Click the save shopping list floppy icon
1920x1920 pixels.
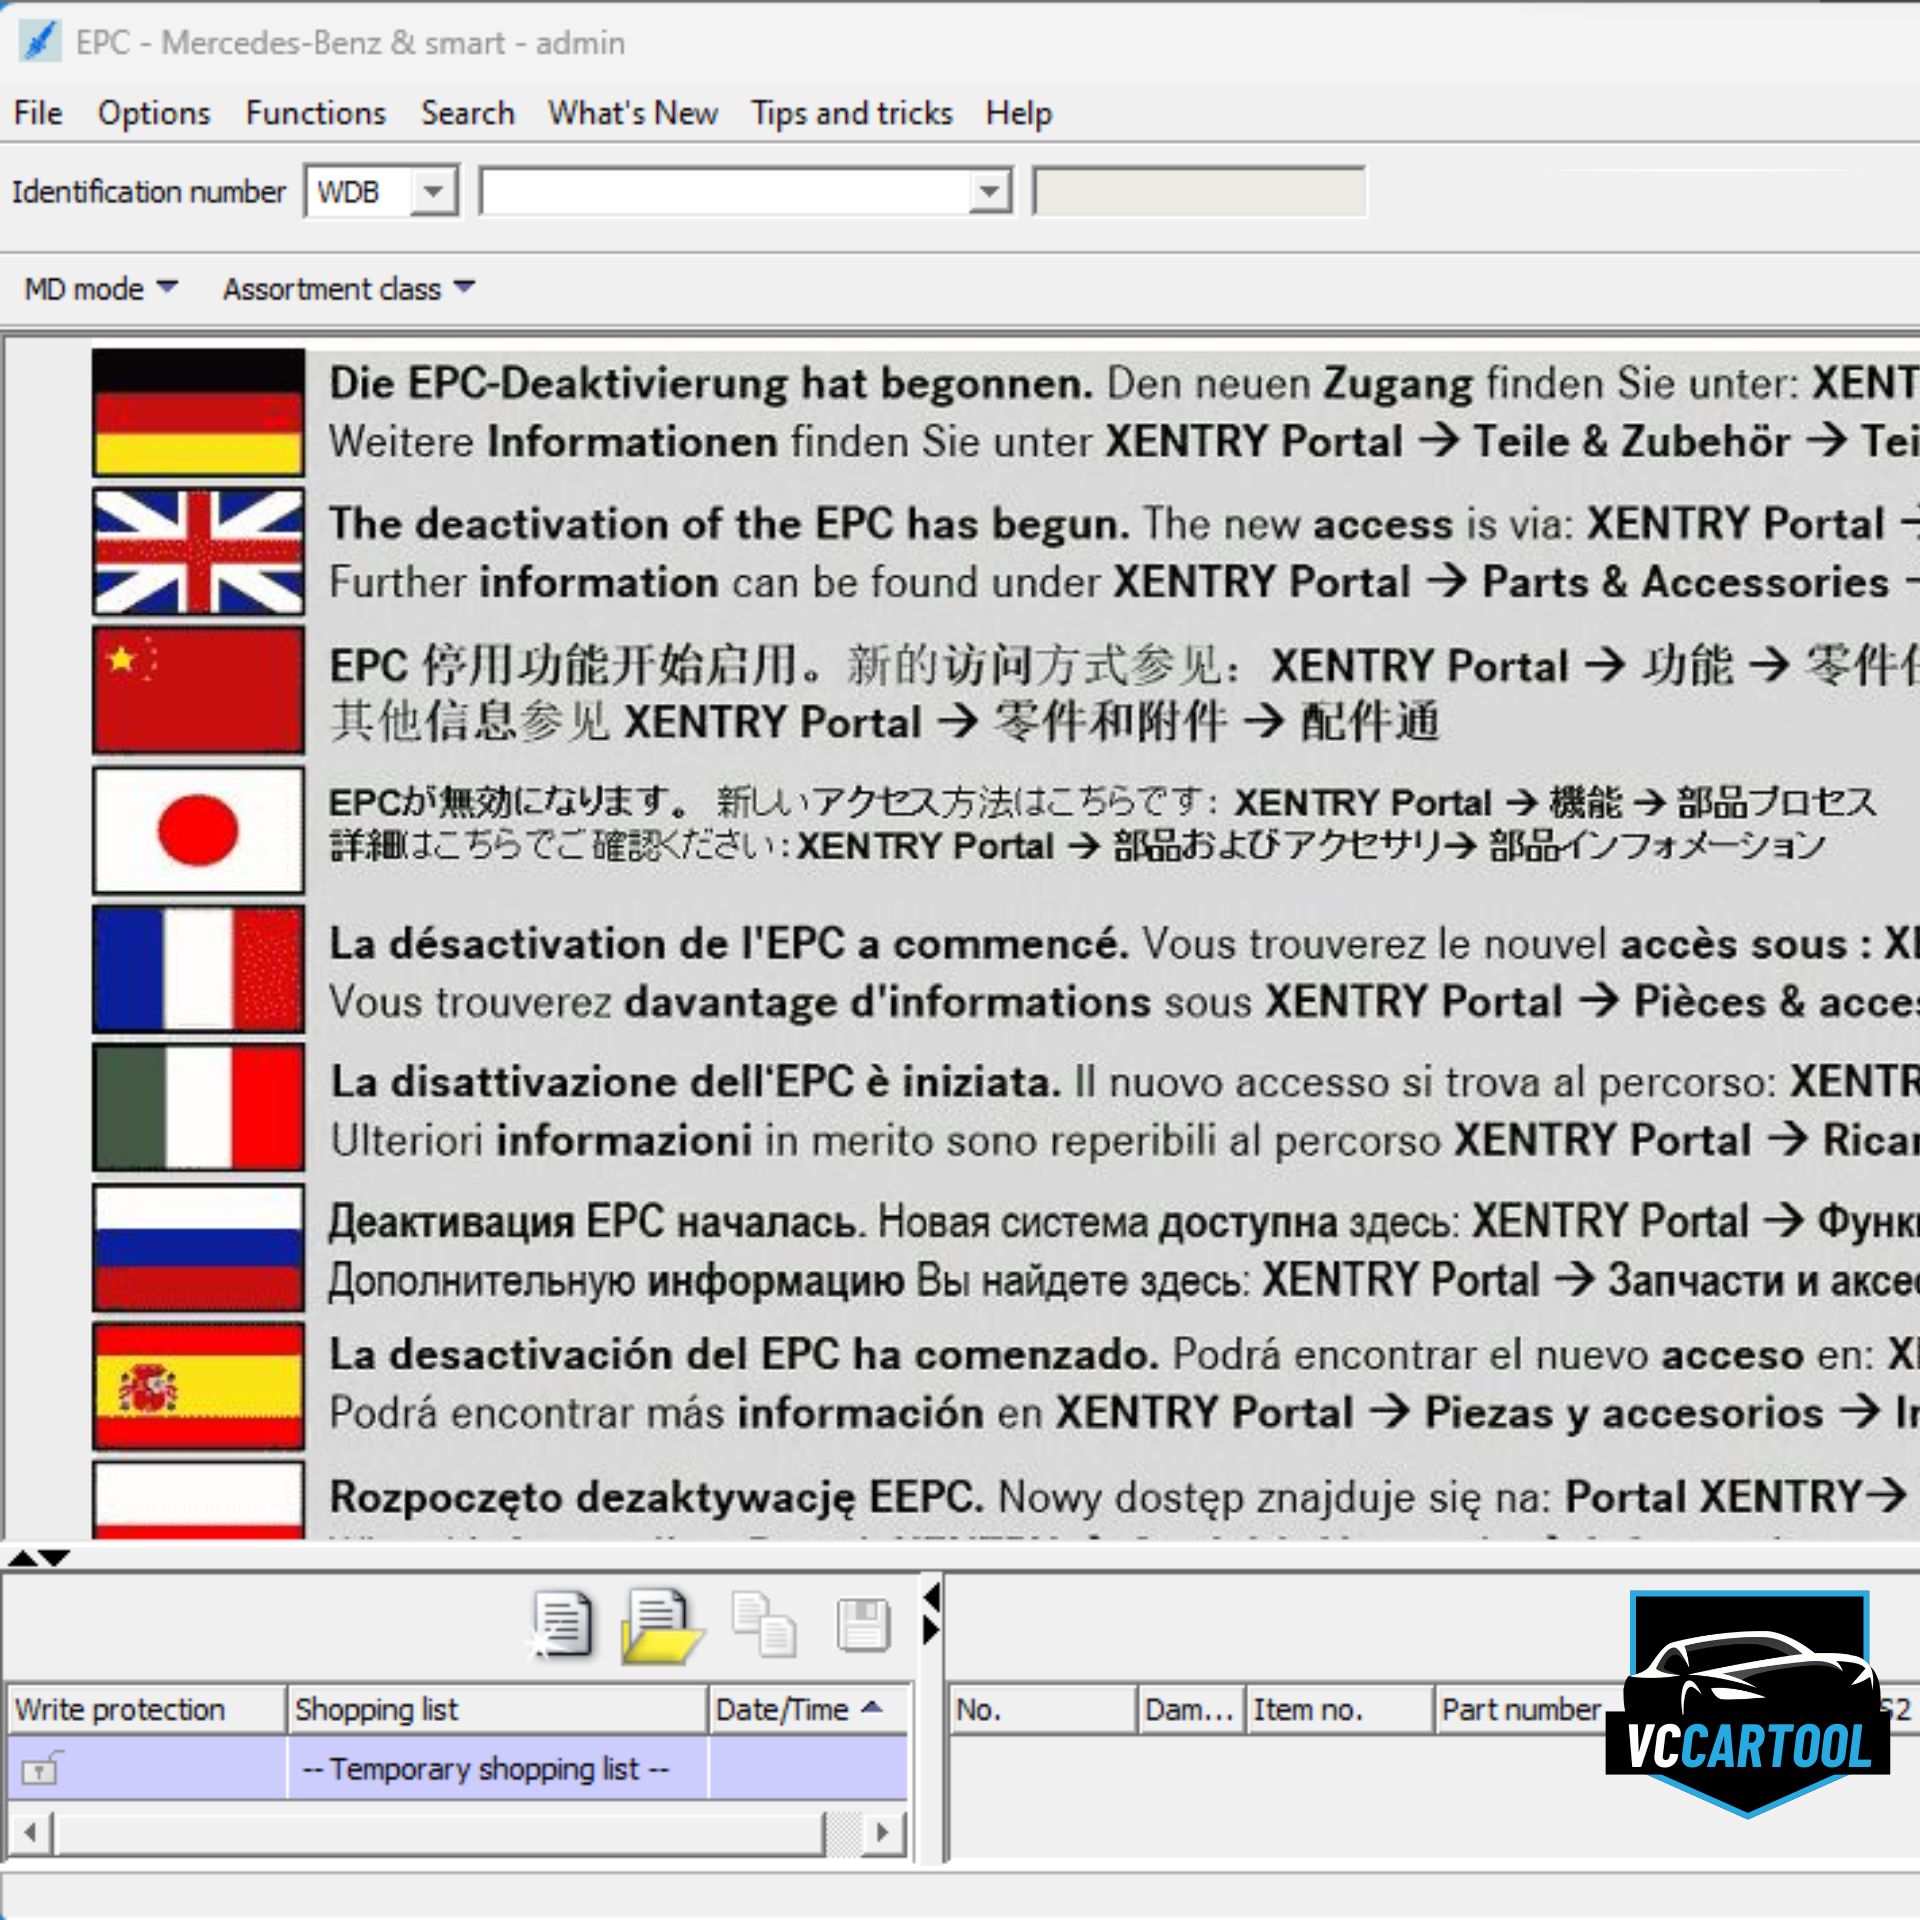(x=863, y=1624)
